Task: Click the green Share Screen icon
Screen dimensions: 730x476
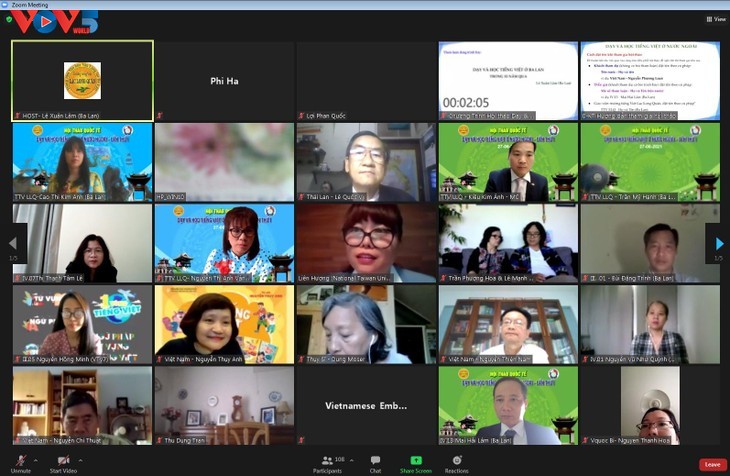Action: click(416, 461)
